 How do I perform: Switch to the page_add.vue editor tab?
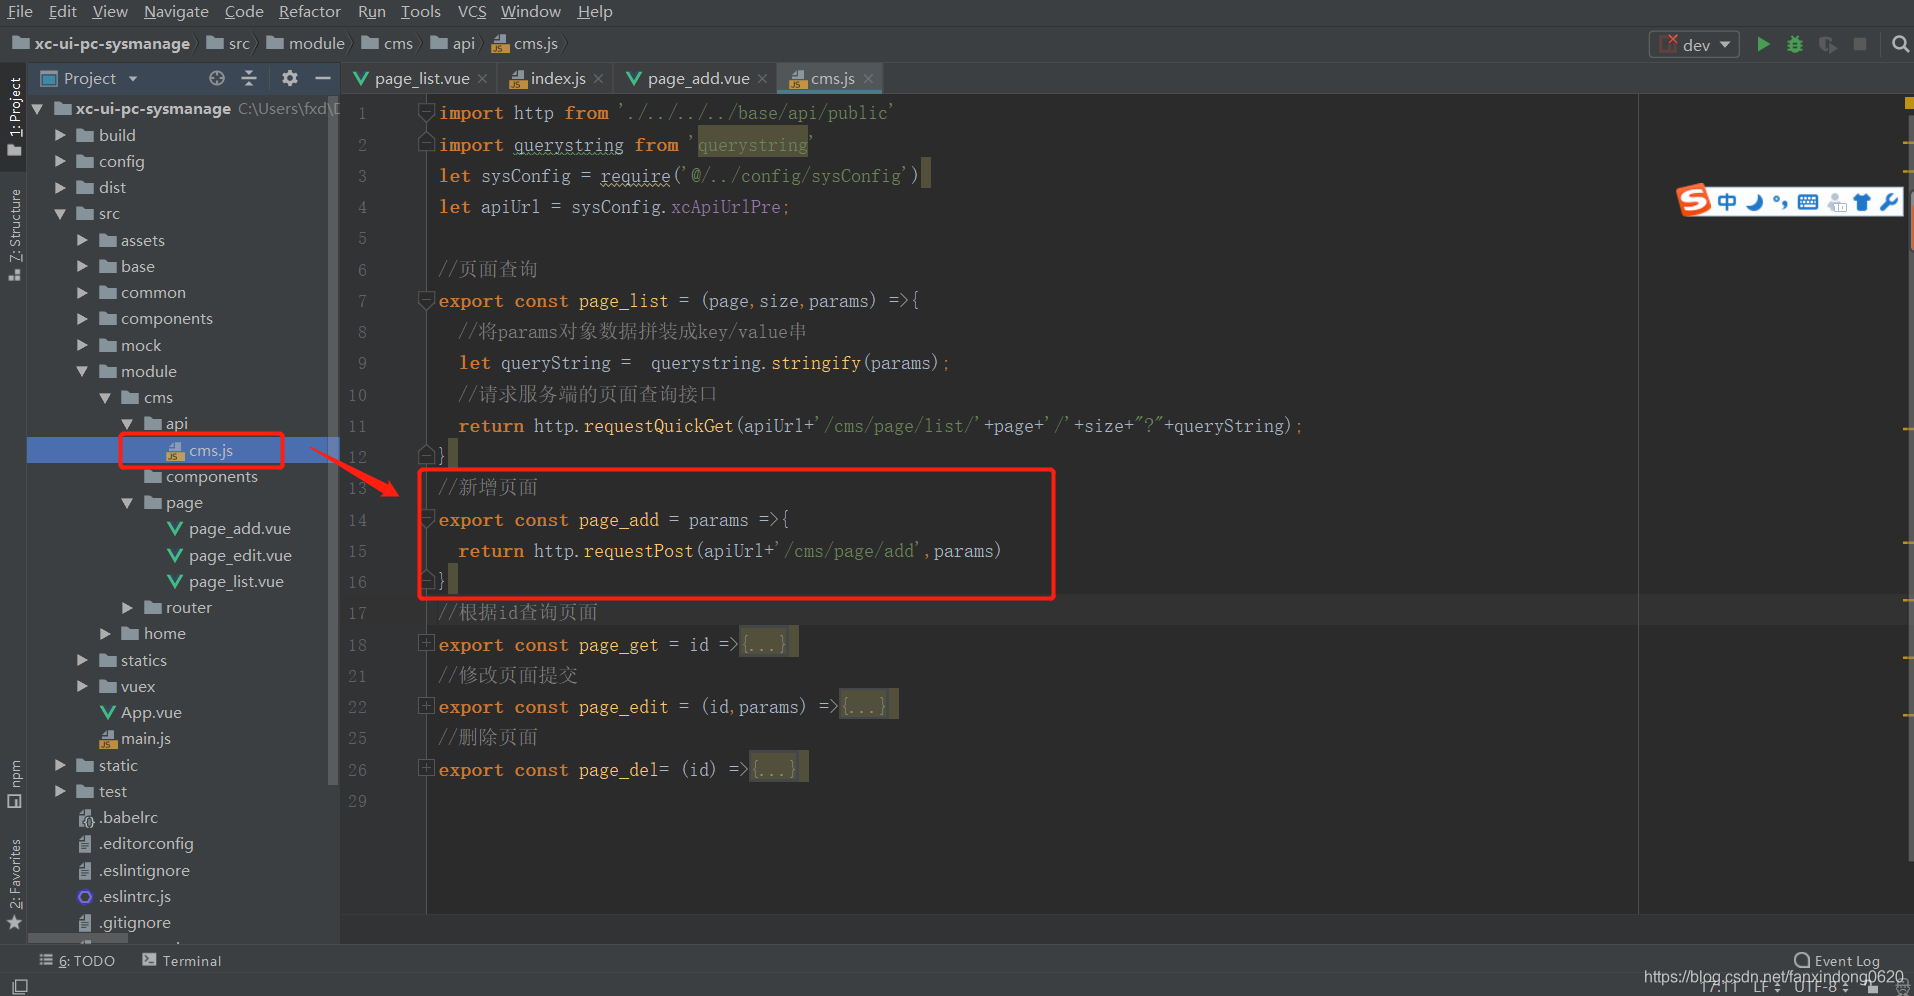pyautogui.click(x=697, y=79)
